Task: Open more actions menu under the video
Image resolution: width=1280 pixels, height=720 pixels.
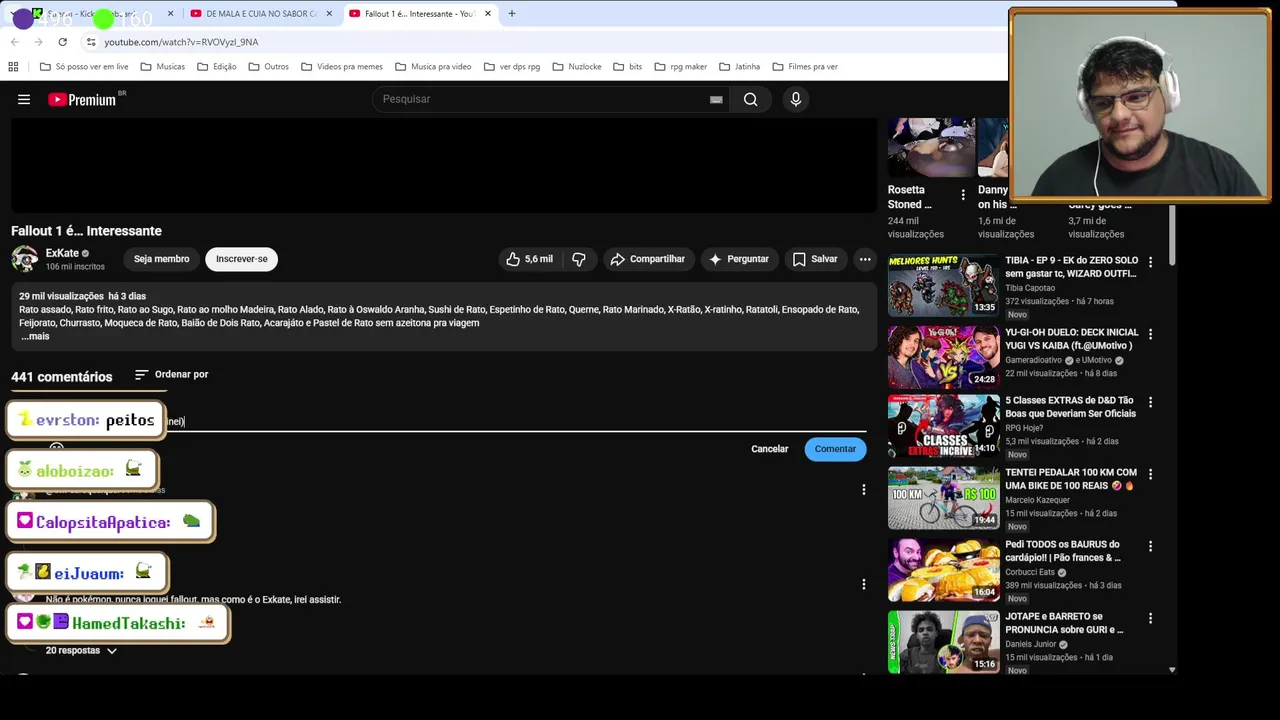Action: [x=865, y=259]
